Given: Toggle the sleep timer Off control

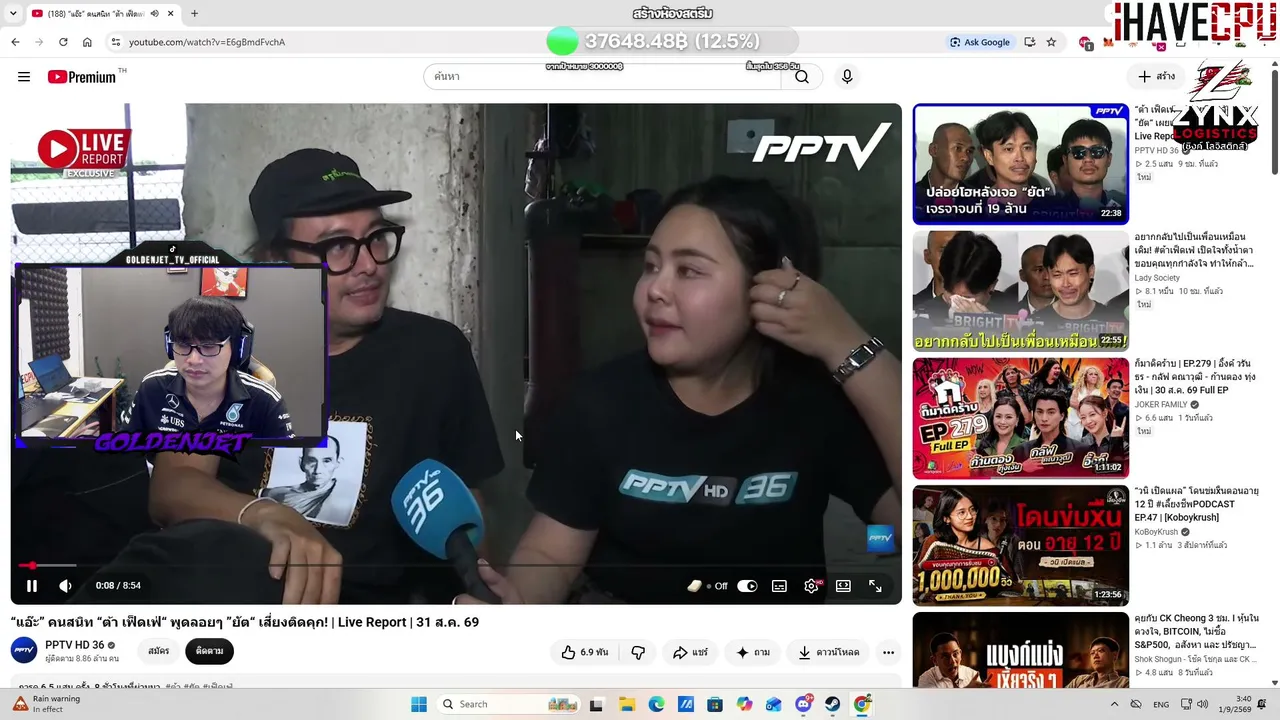Looking at the screenshot, I should 708,586.
